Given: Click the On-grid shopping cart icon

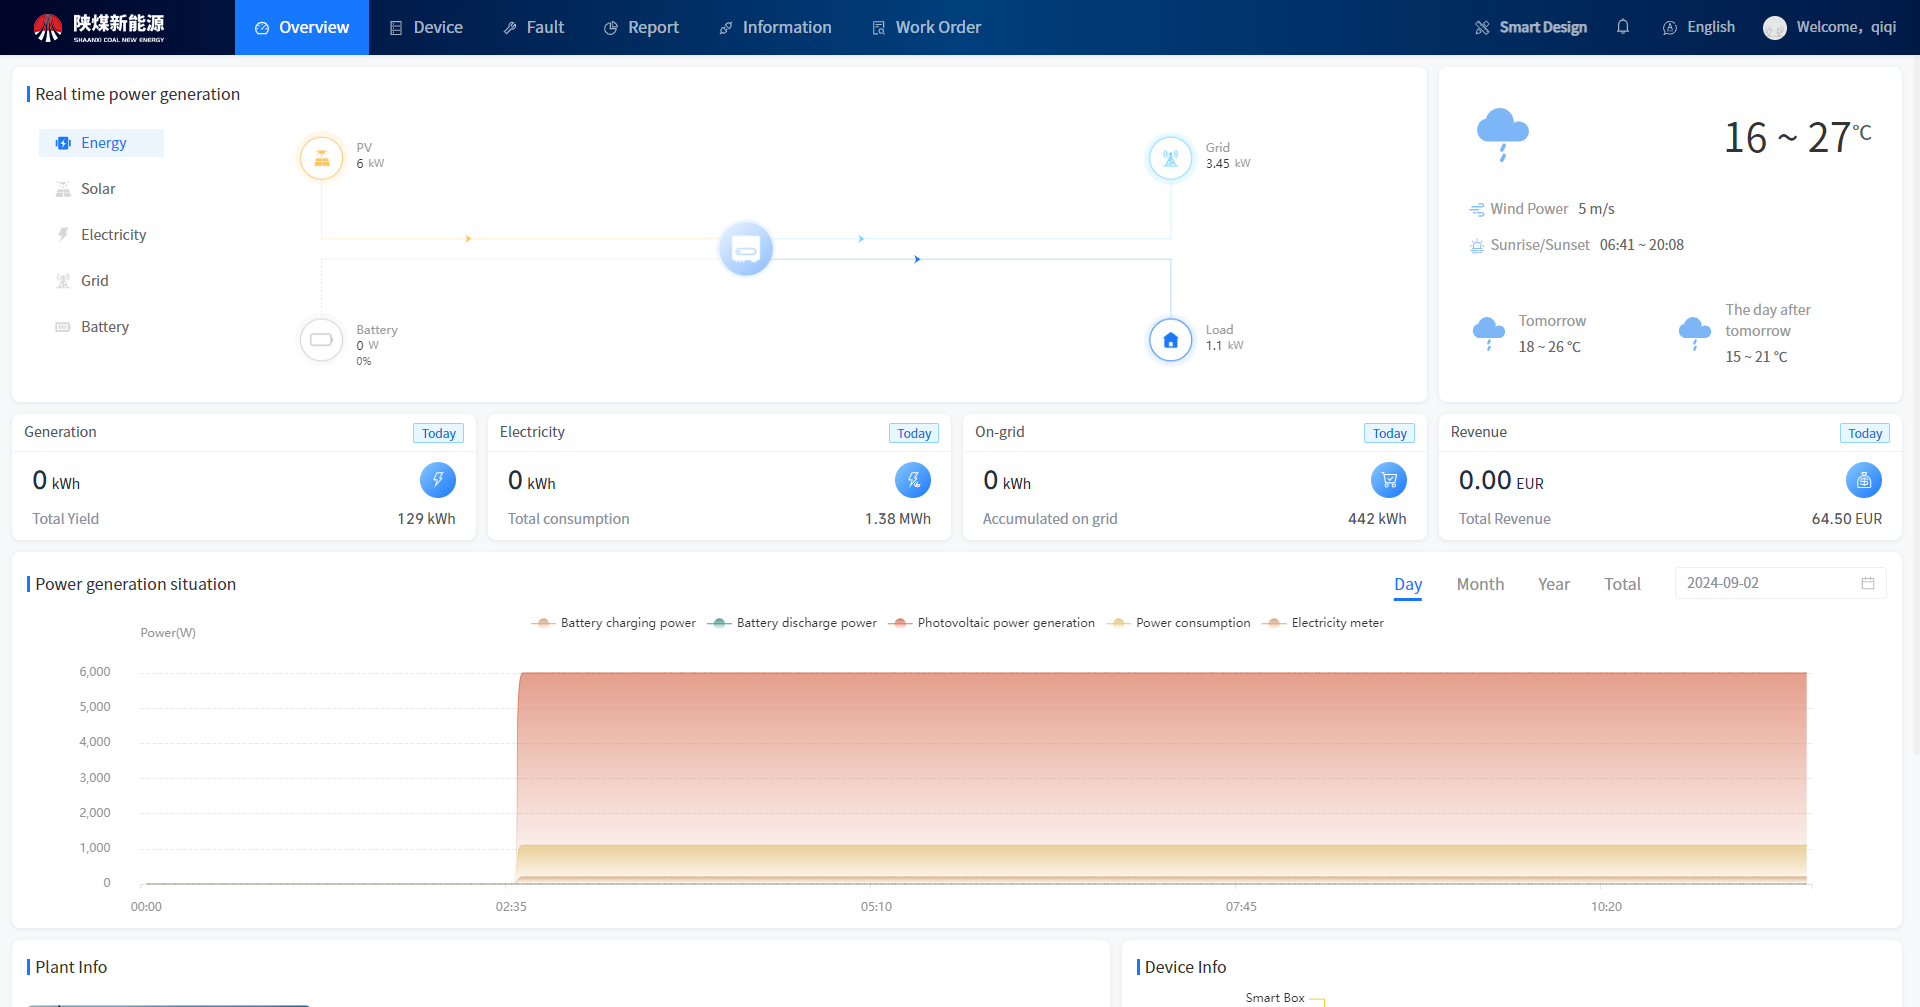Looking at the screenshot, I should tap(1388, 480).
